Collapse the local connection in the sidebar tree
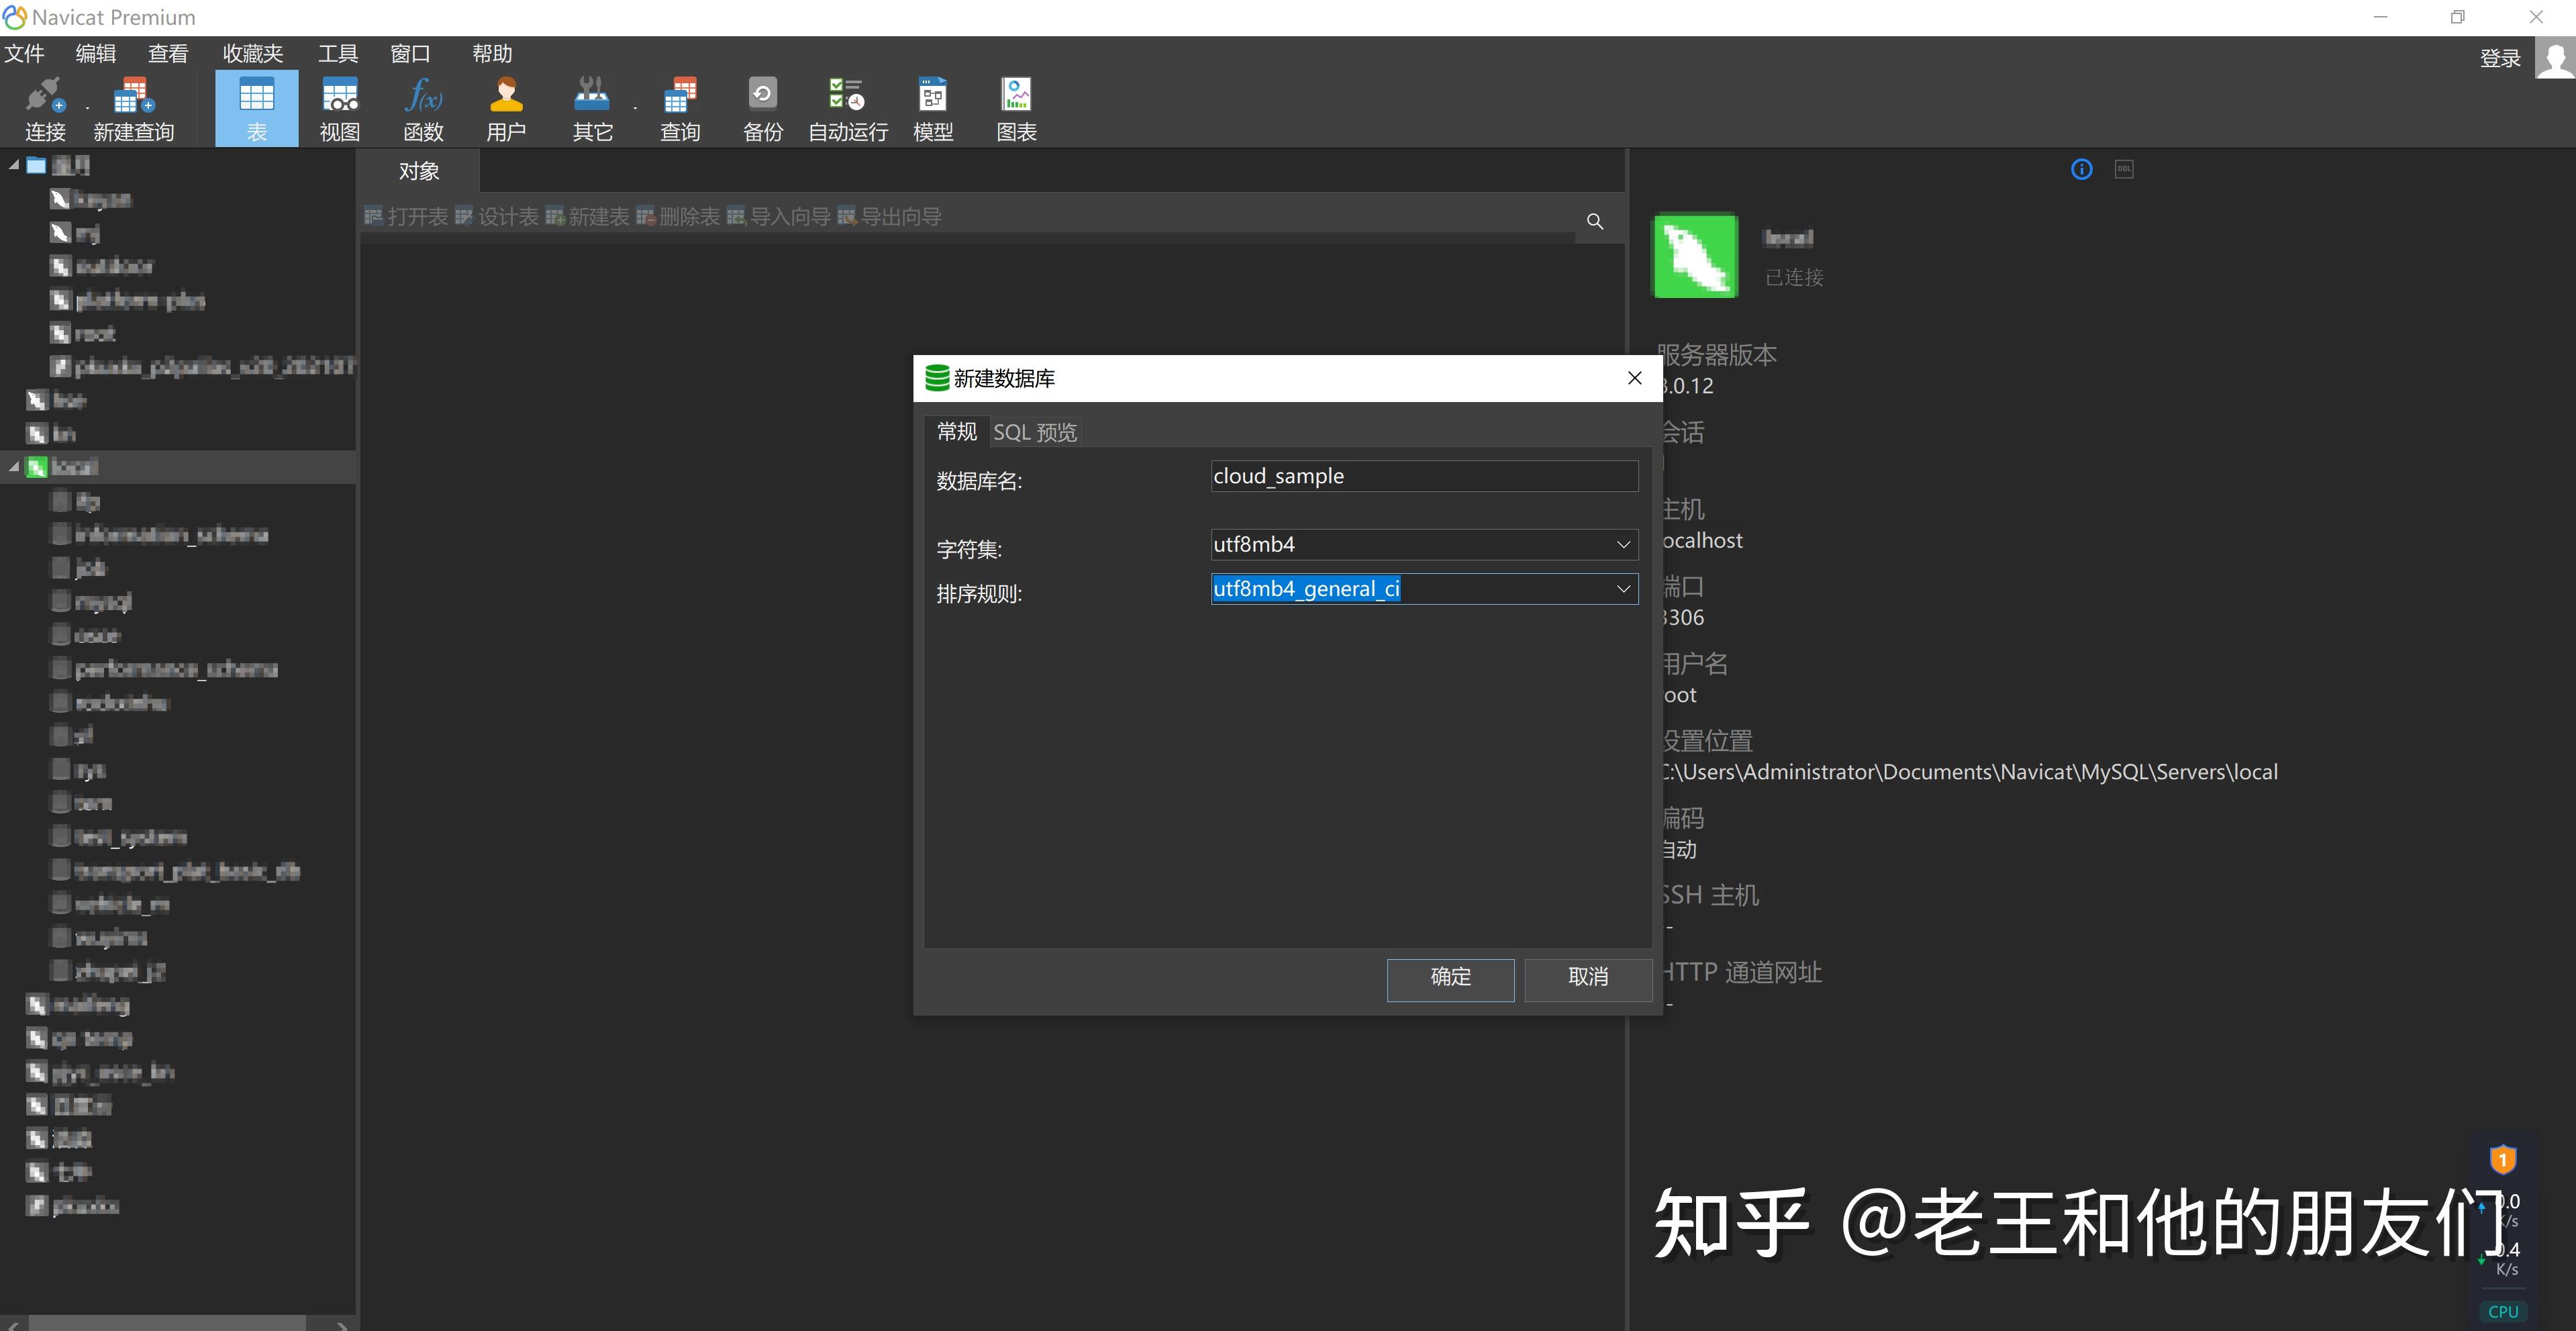The height and width of the screenshot is (1331, 2576). (14, 466)
